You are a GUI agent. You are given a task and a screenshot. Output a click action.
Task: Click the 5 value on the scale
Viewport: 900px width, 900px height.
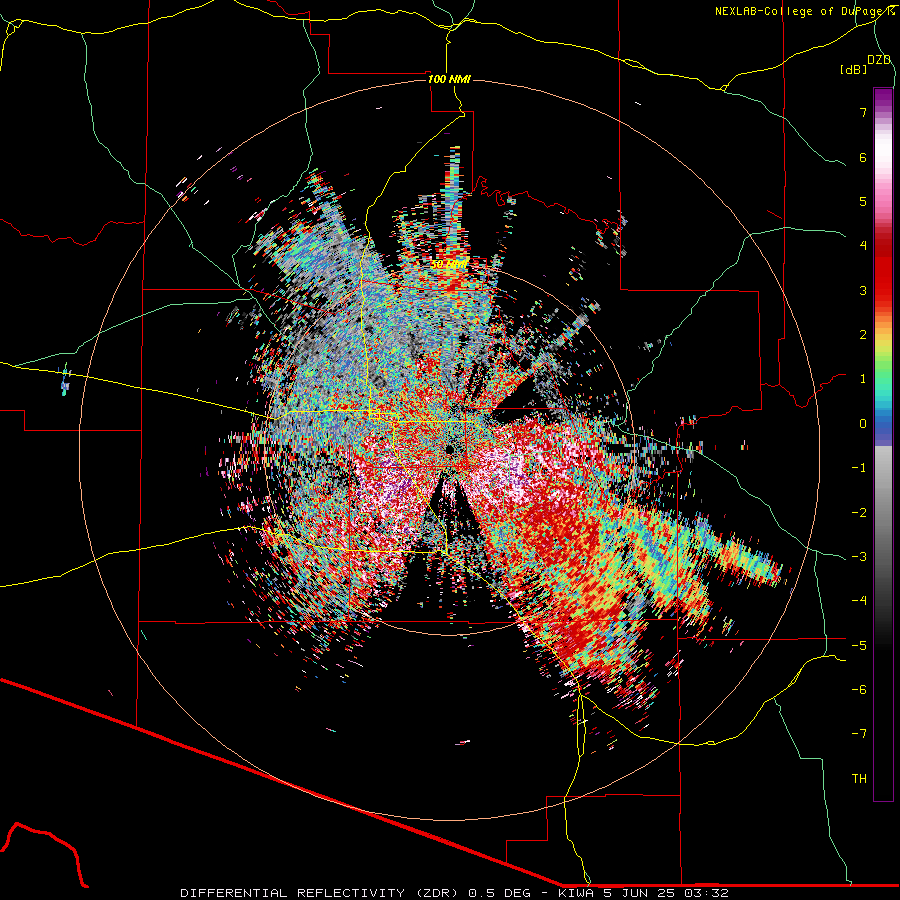863,201
